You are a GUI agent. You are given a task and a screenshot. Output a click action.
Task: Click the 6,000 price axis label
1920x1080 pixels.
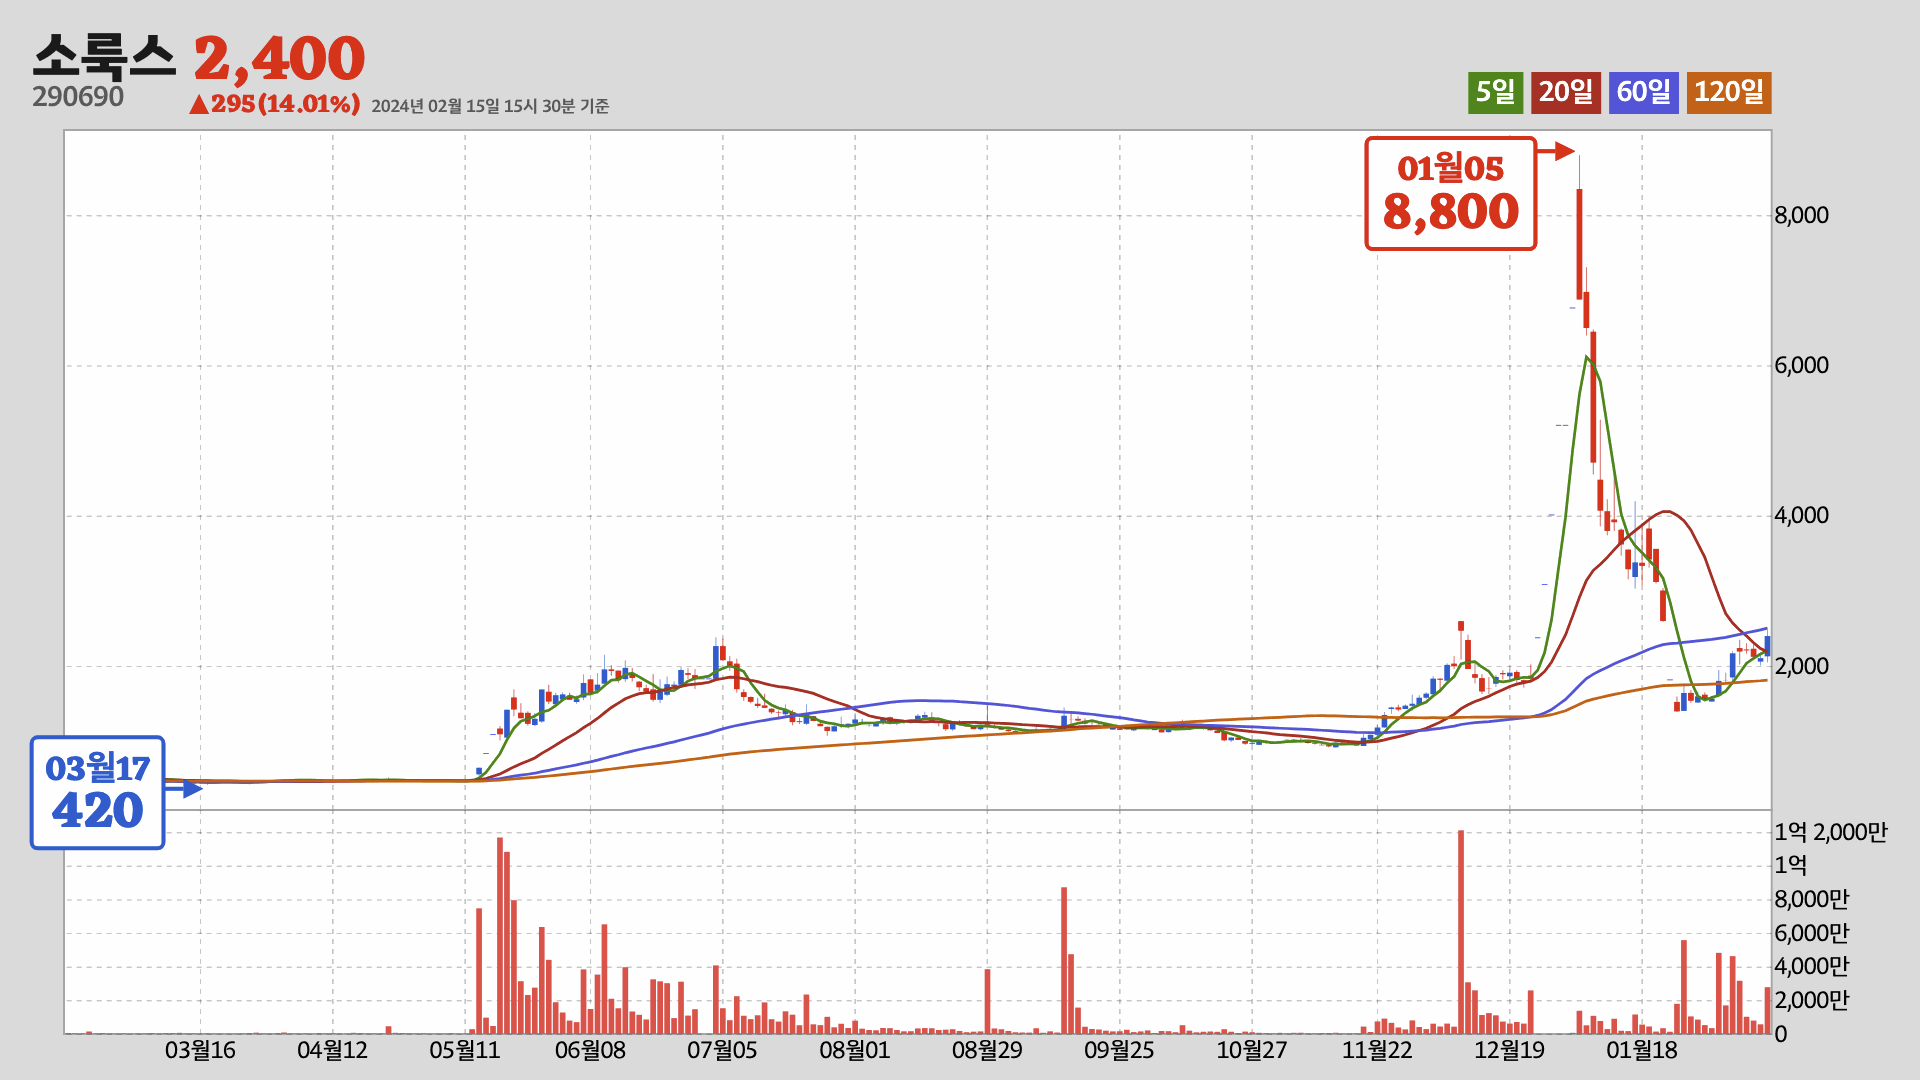tap(1801, 365)
